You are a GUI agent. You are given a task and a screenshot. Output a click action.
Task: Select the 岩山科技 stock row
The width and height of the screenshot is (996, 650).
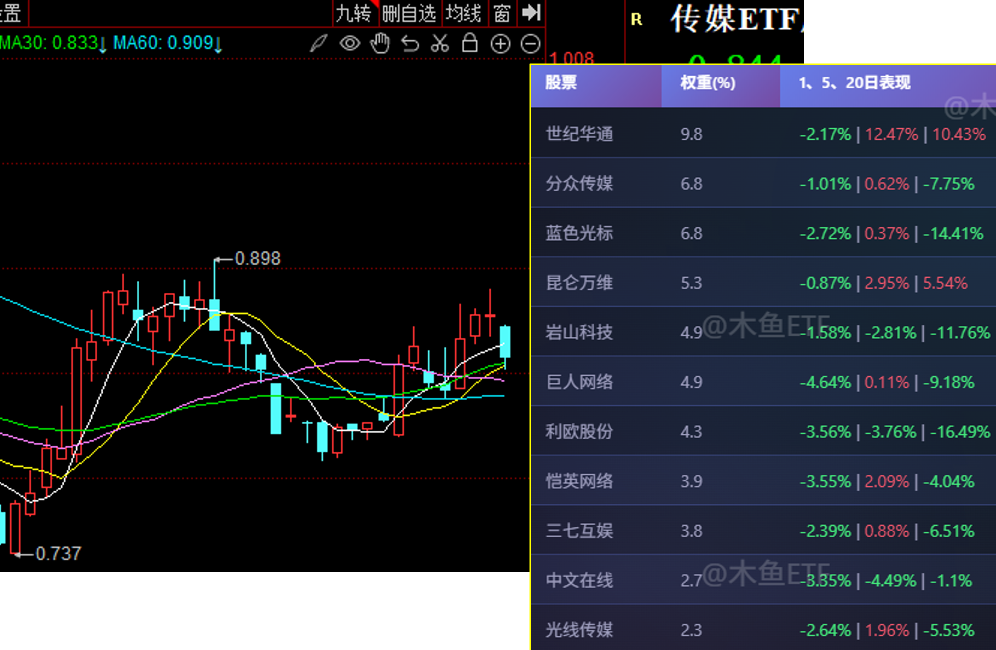(763, 332)
